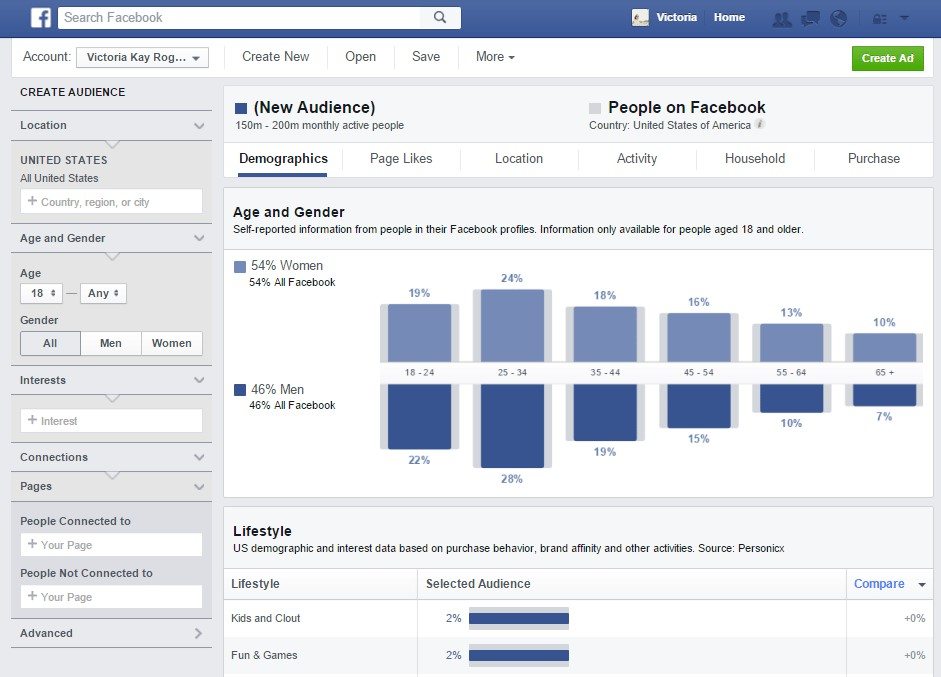Click the Create Ad button
Viewport: 941px width, 677px height.
[x=888, y=58]
